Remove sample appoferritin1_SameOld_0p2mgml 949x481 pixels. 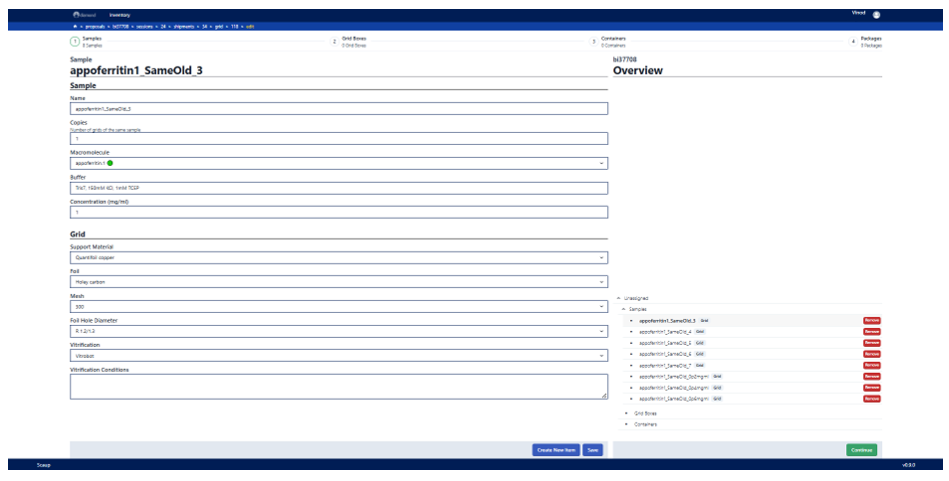coord(872,376)
